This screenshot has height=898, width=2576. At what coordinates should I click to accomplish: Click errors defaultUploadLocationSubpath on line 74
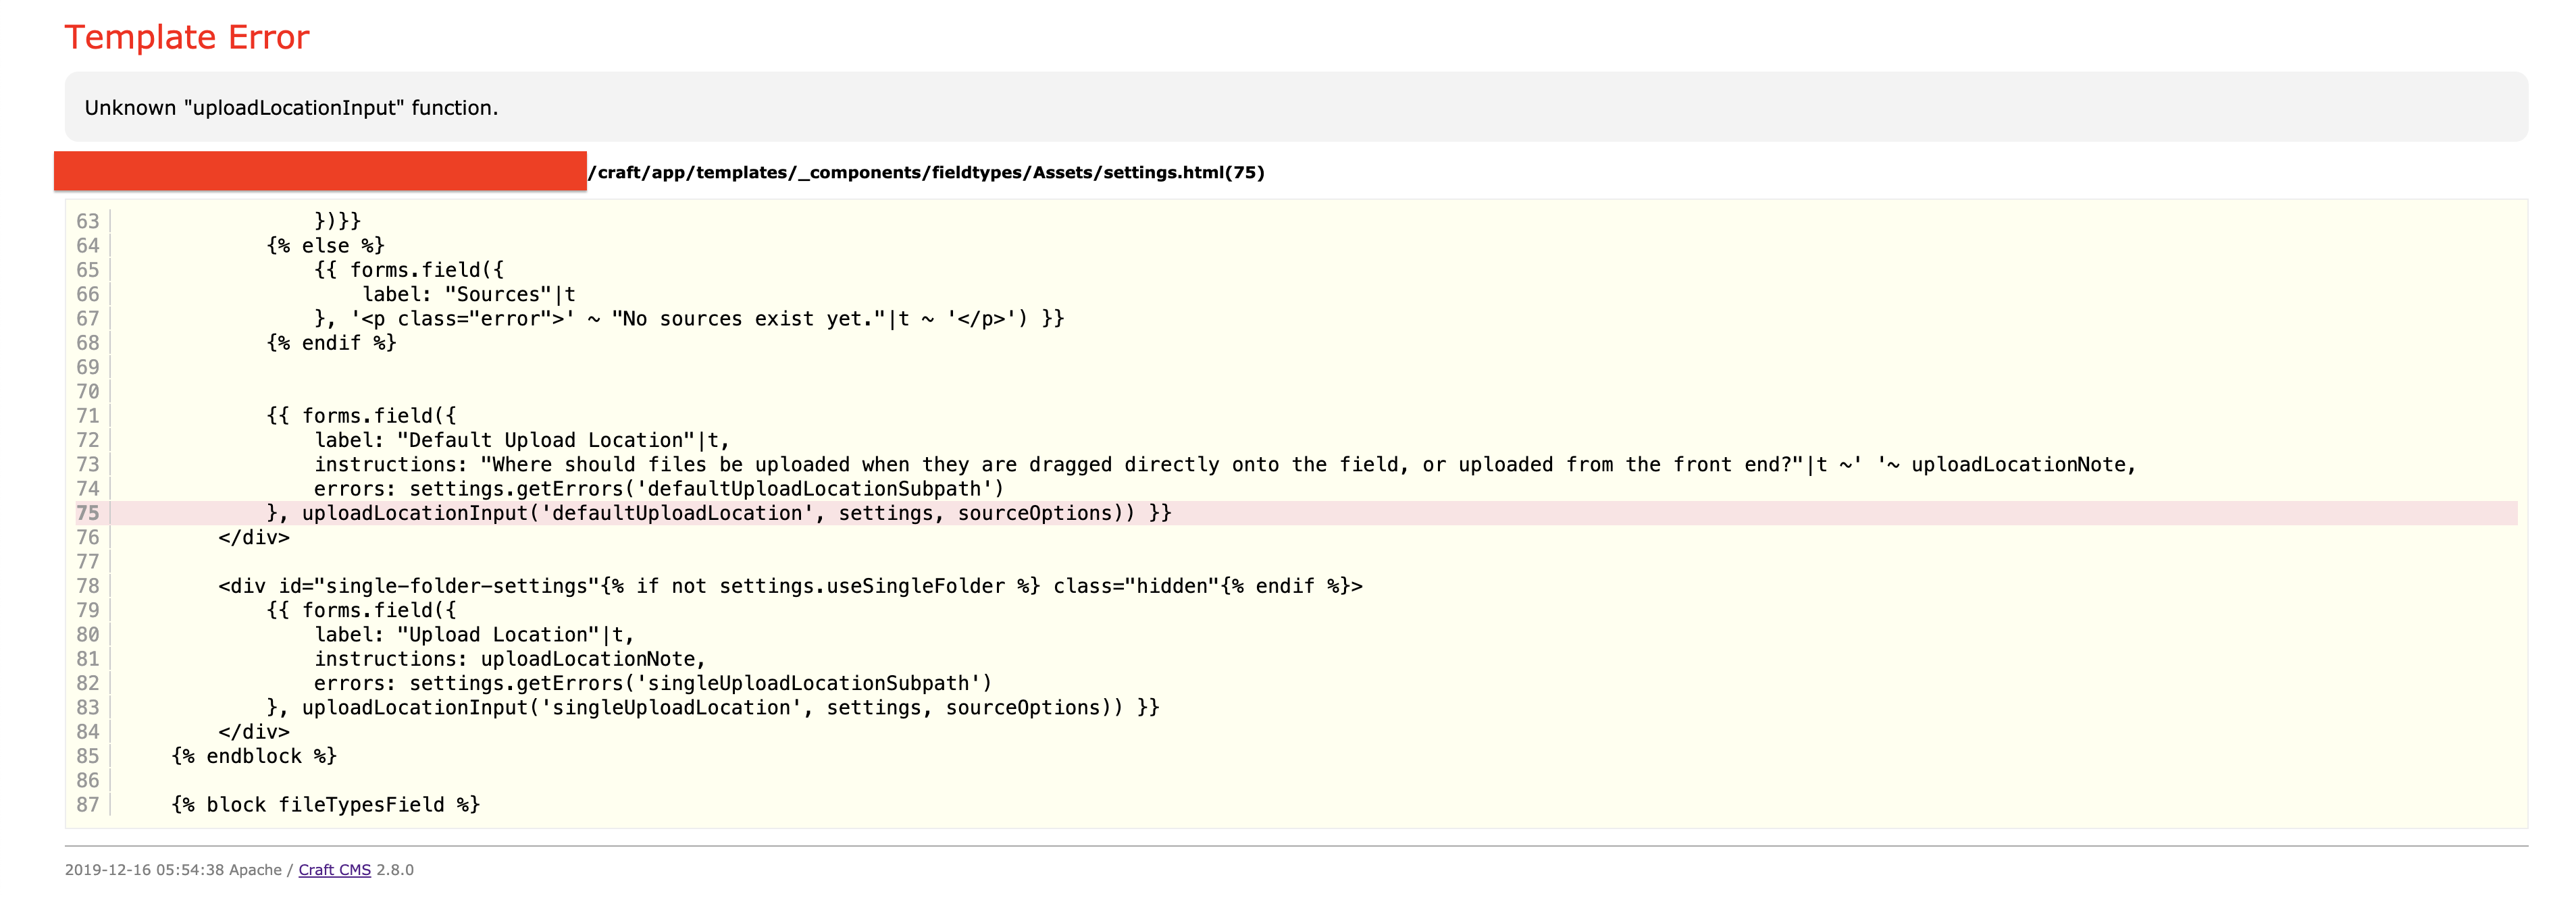tap(659, 489)
